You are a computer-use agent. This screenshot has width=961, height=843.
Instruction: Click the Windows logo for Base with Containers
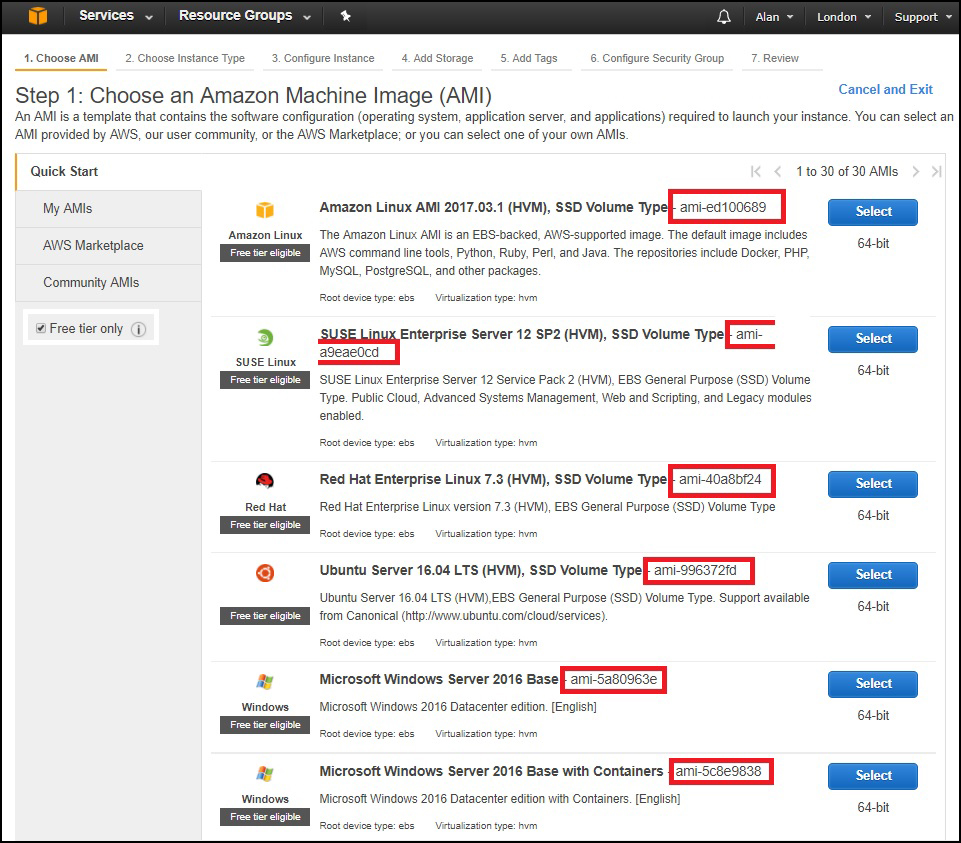[265, 774]
